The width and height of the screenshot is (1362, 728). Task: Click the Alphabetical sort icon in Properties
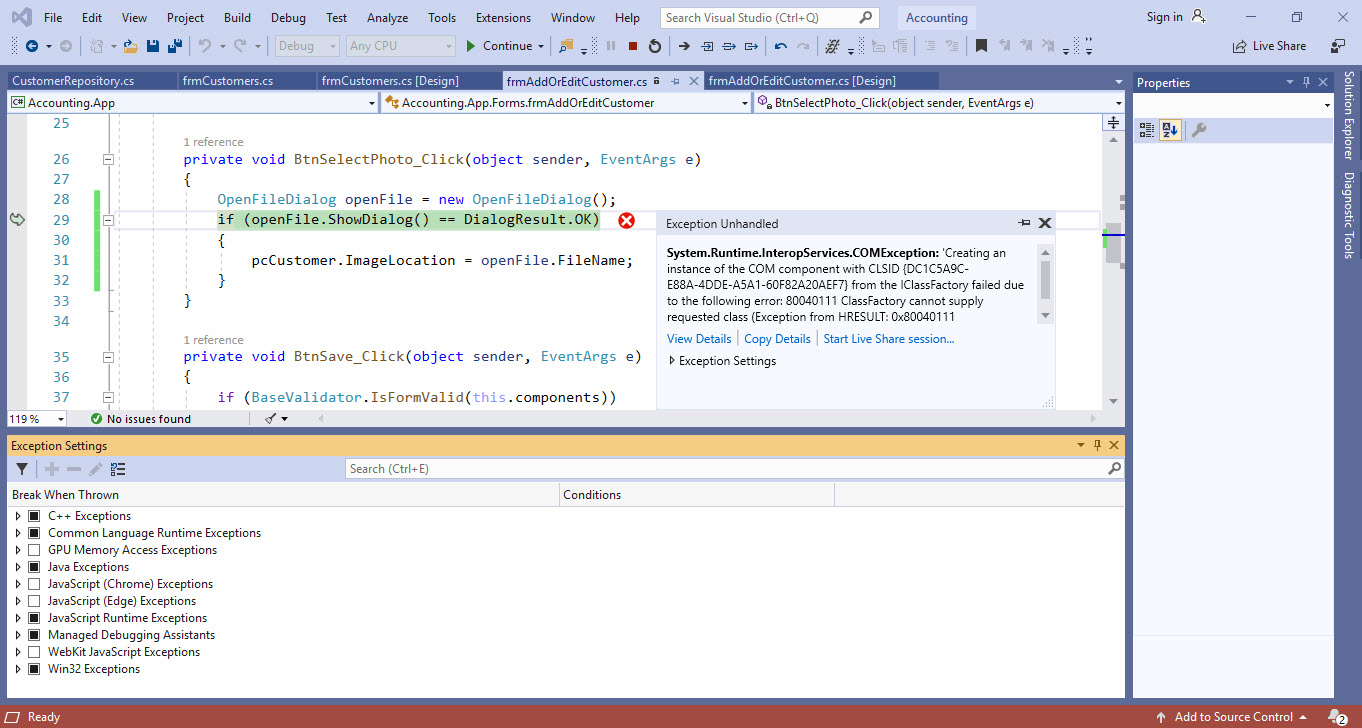[x=1169, y=130]
